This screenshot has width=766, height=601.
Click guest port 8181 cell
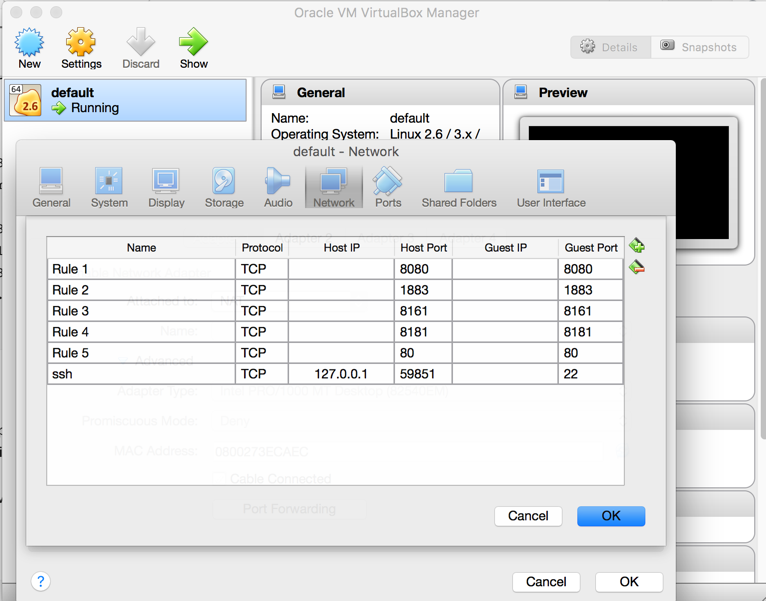coord(590,332)
